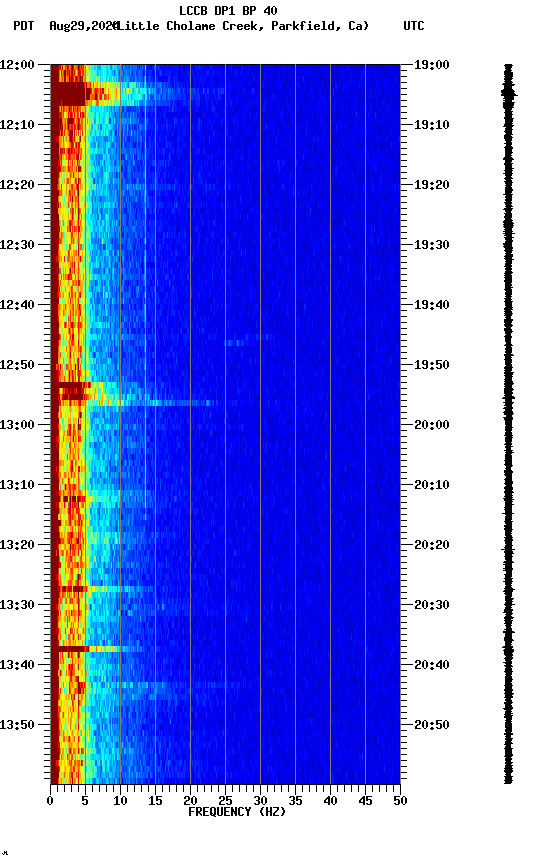The width and height of the screenshot is (552, 864).
Task: Click the '45' frequency axis tick label
Action: point(365,801)
